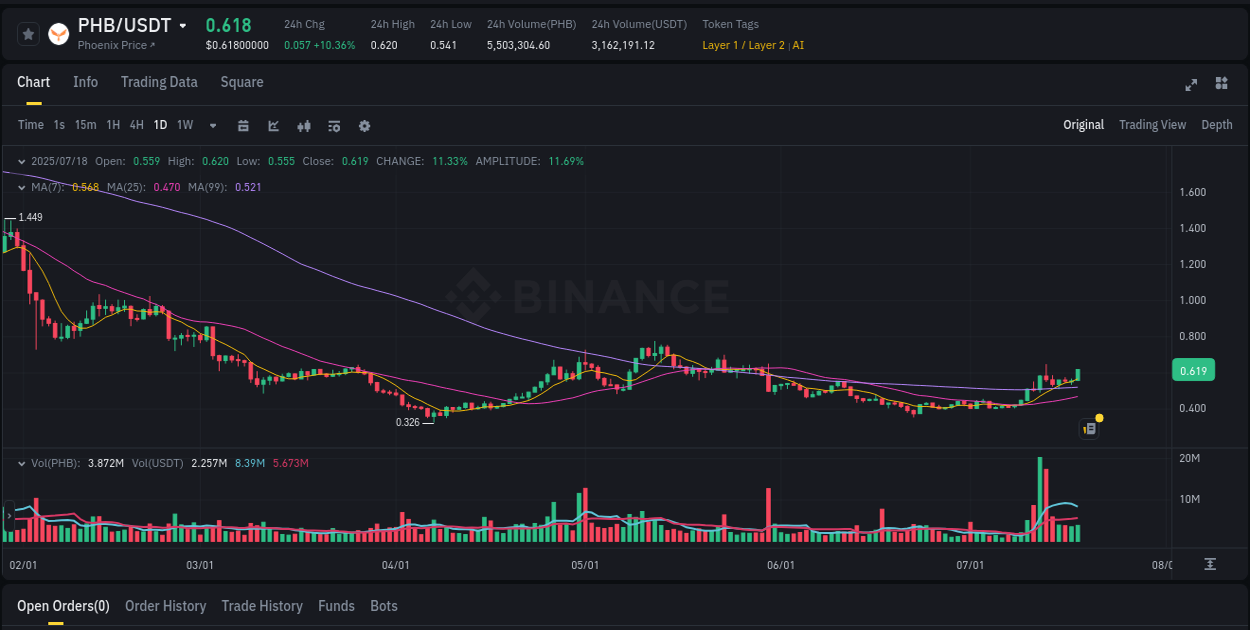
Task: Toggle PHB/USDT as favorite with star
Action: 28,33
